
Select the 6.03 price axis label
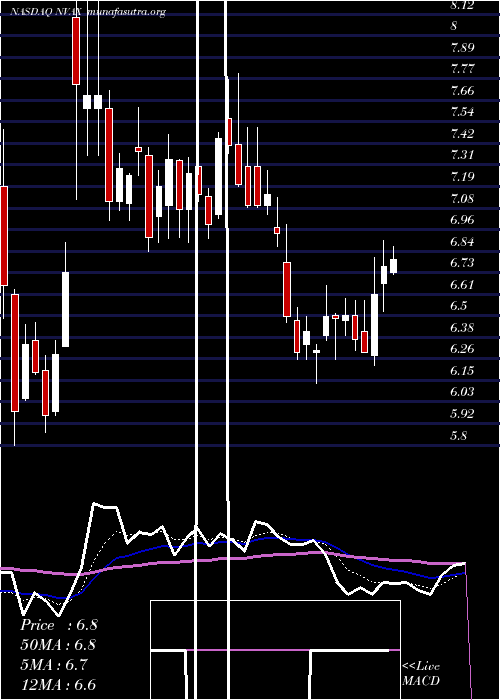point(462,392)
